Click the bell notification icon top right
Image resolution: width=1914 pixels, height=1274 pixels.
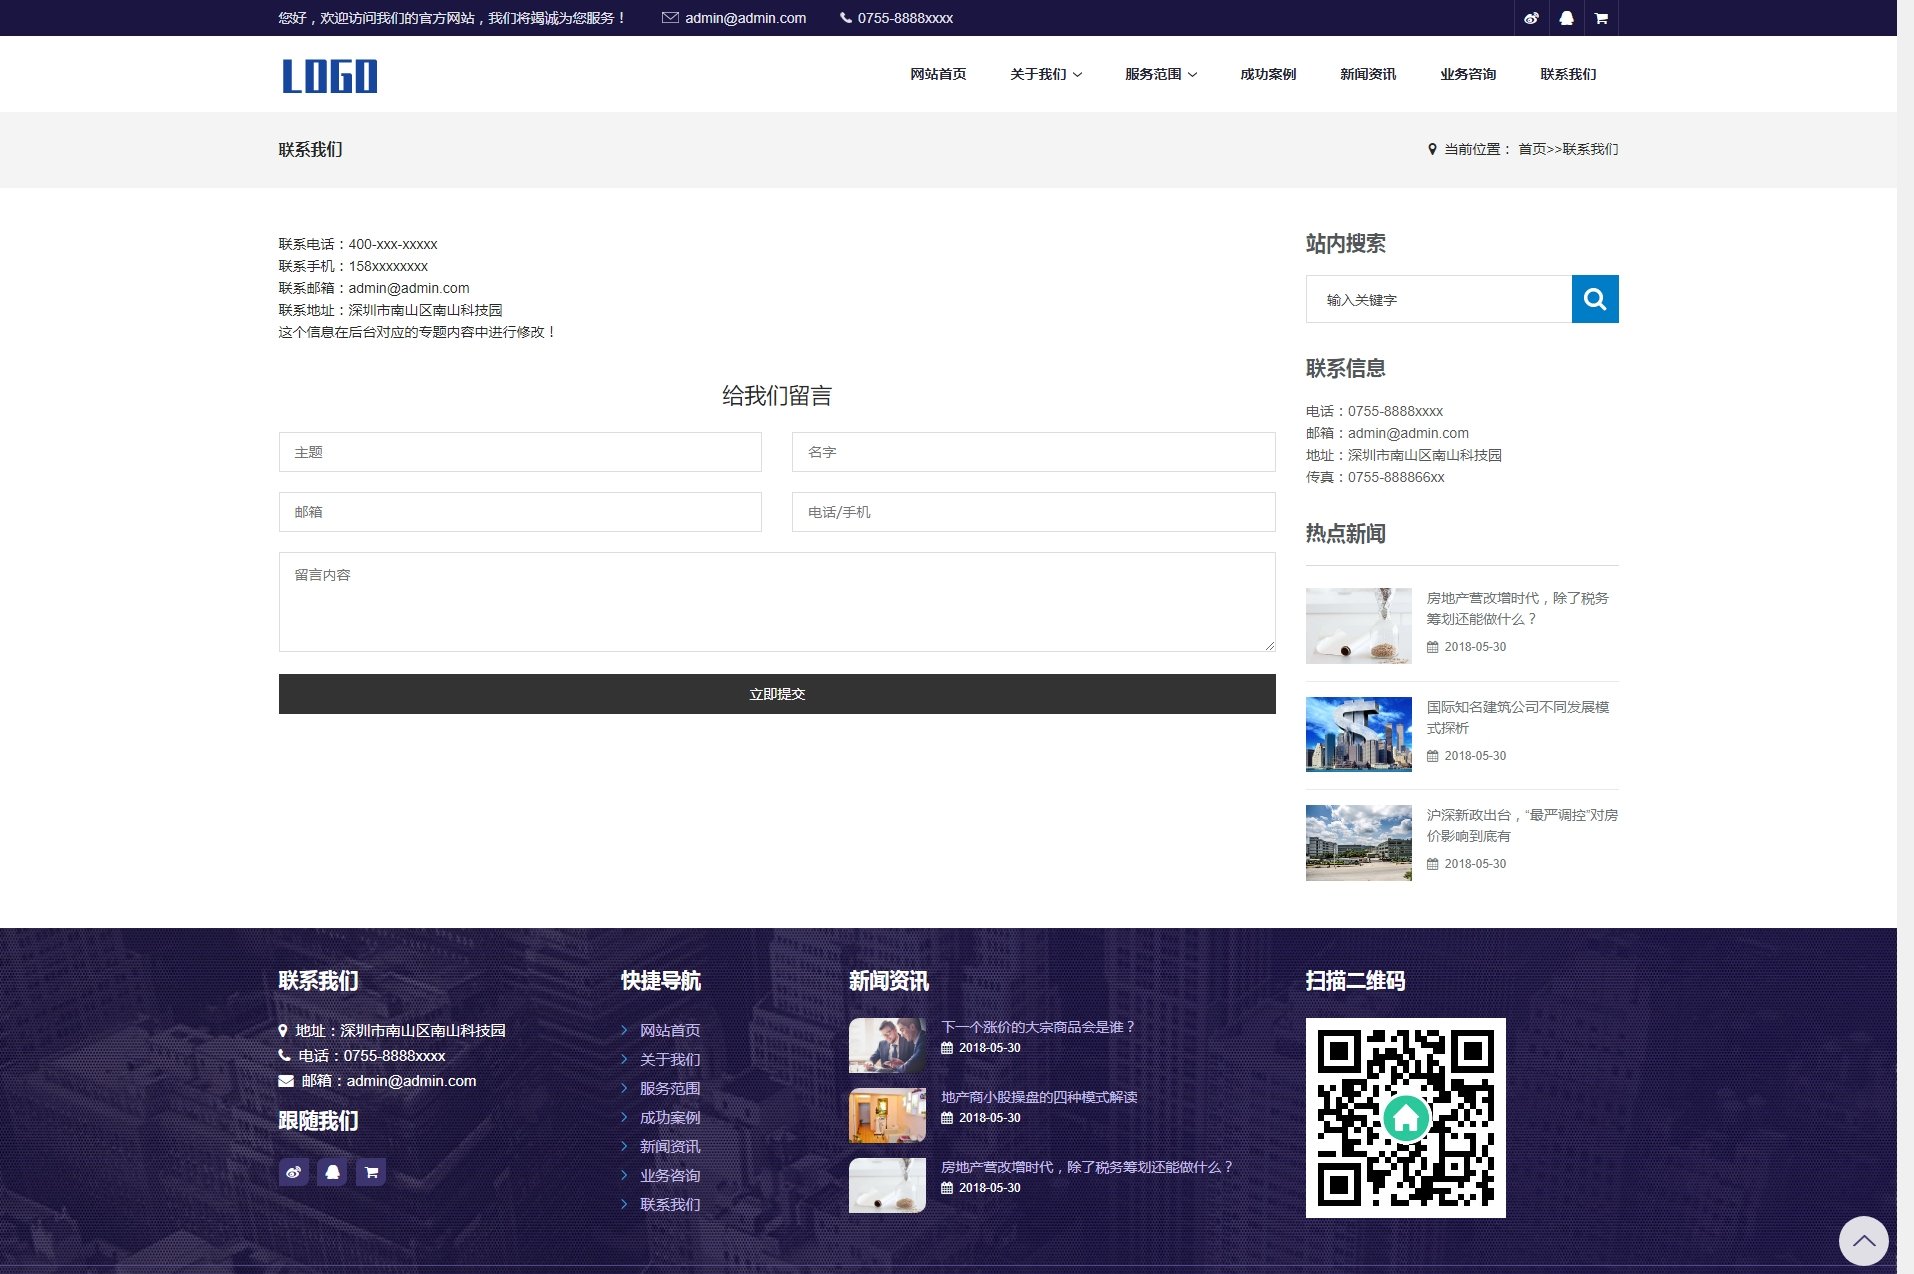pos(1567,17)
